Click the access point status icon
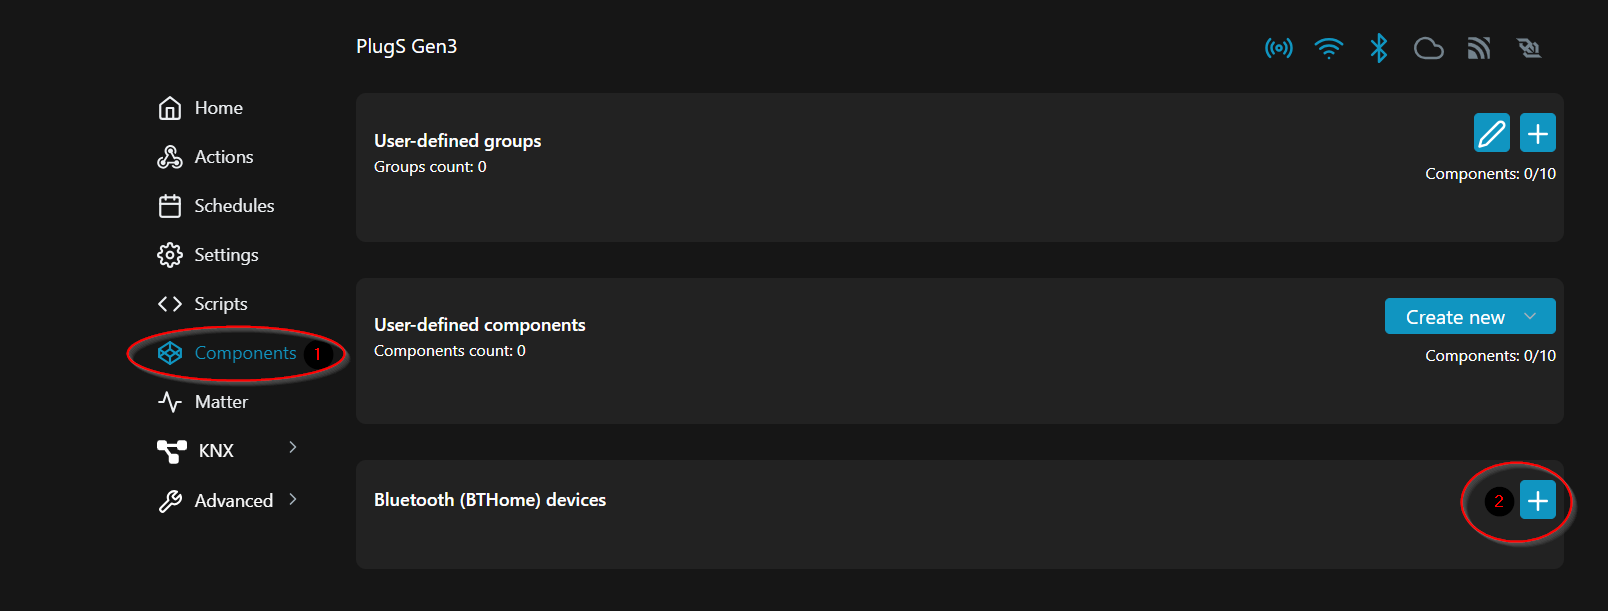 tap(1278, 48)
